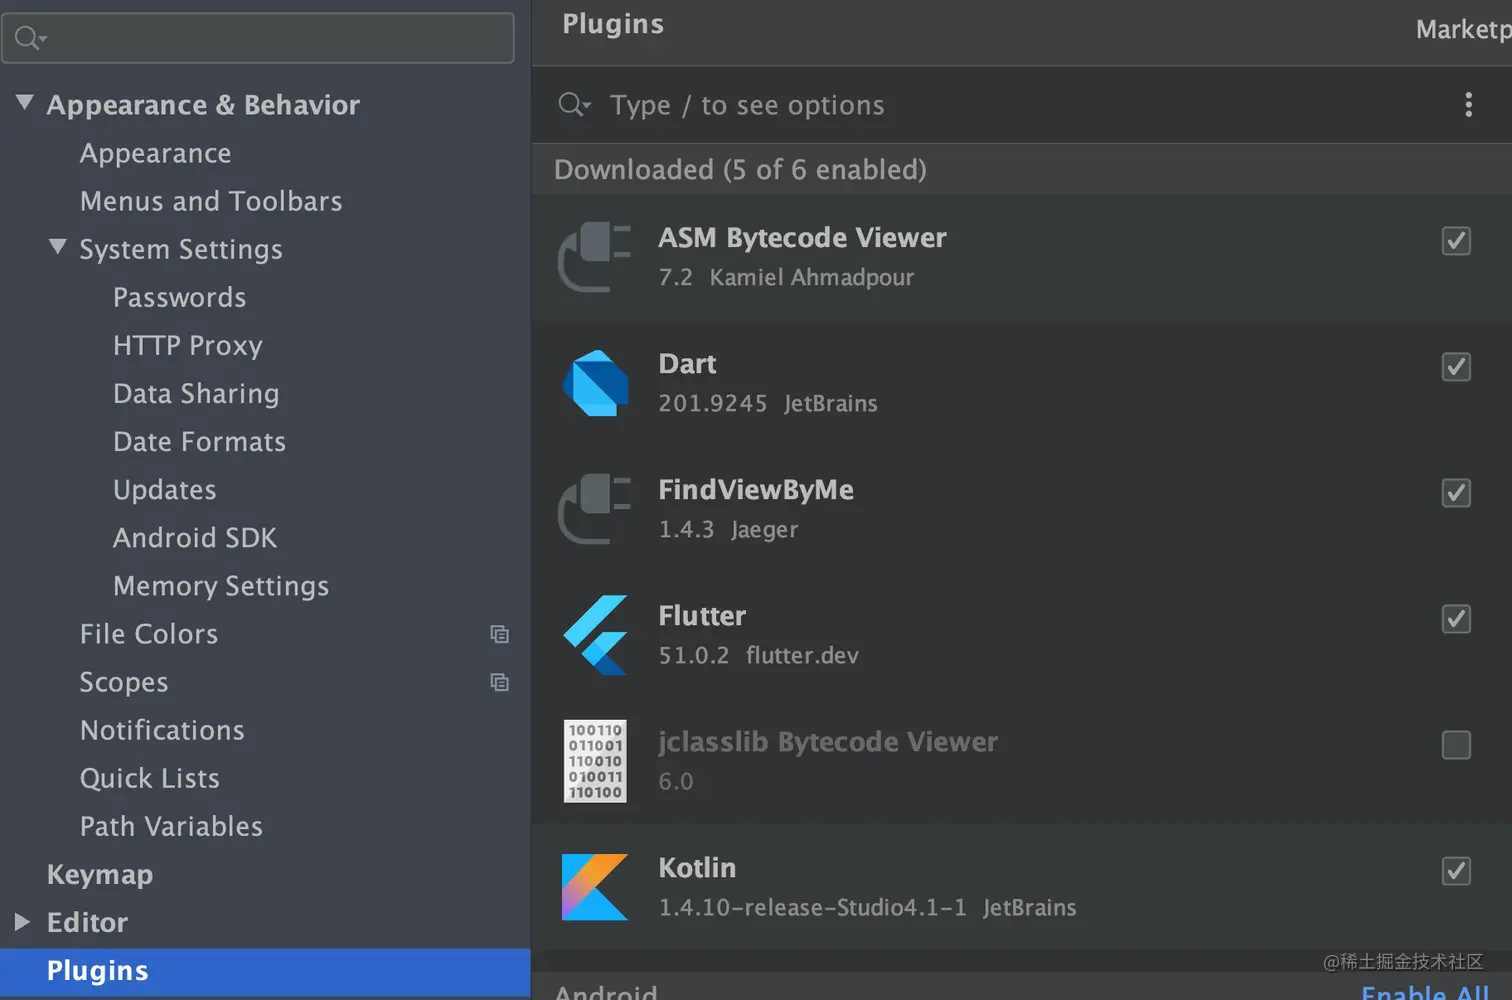
Task: Open the Scopes settings page
Action: (124, 681)
